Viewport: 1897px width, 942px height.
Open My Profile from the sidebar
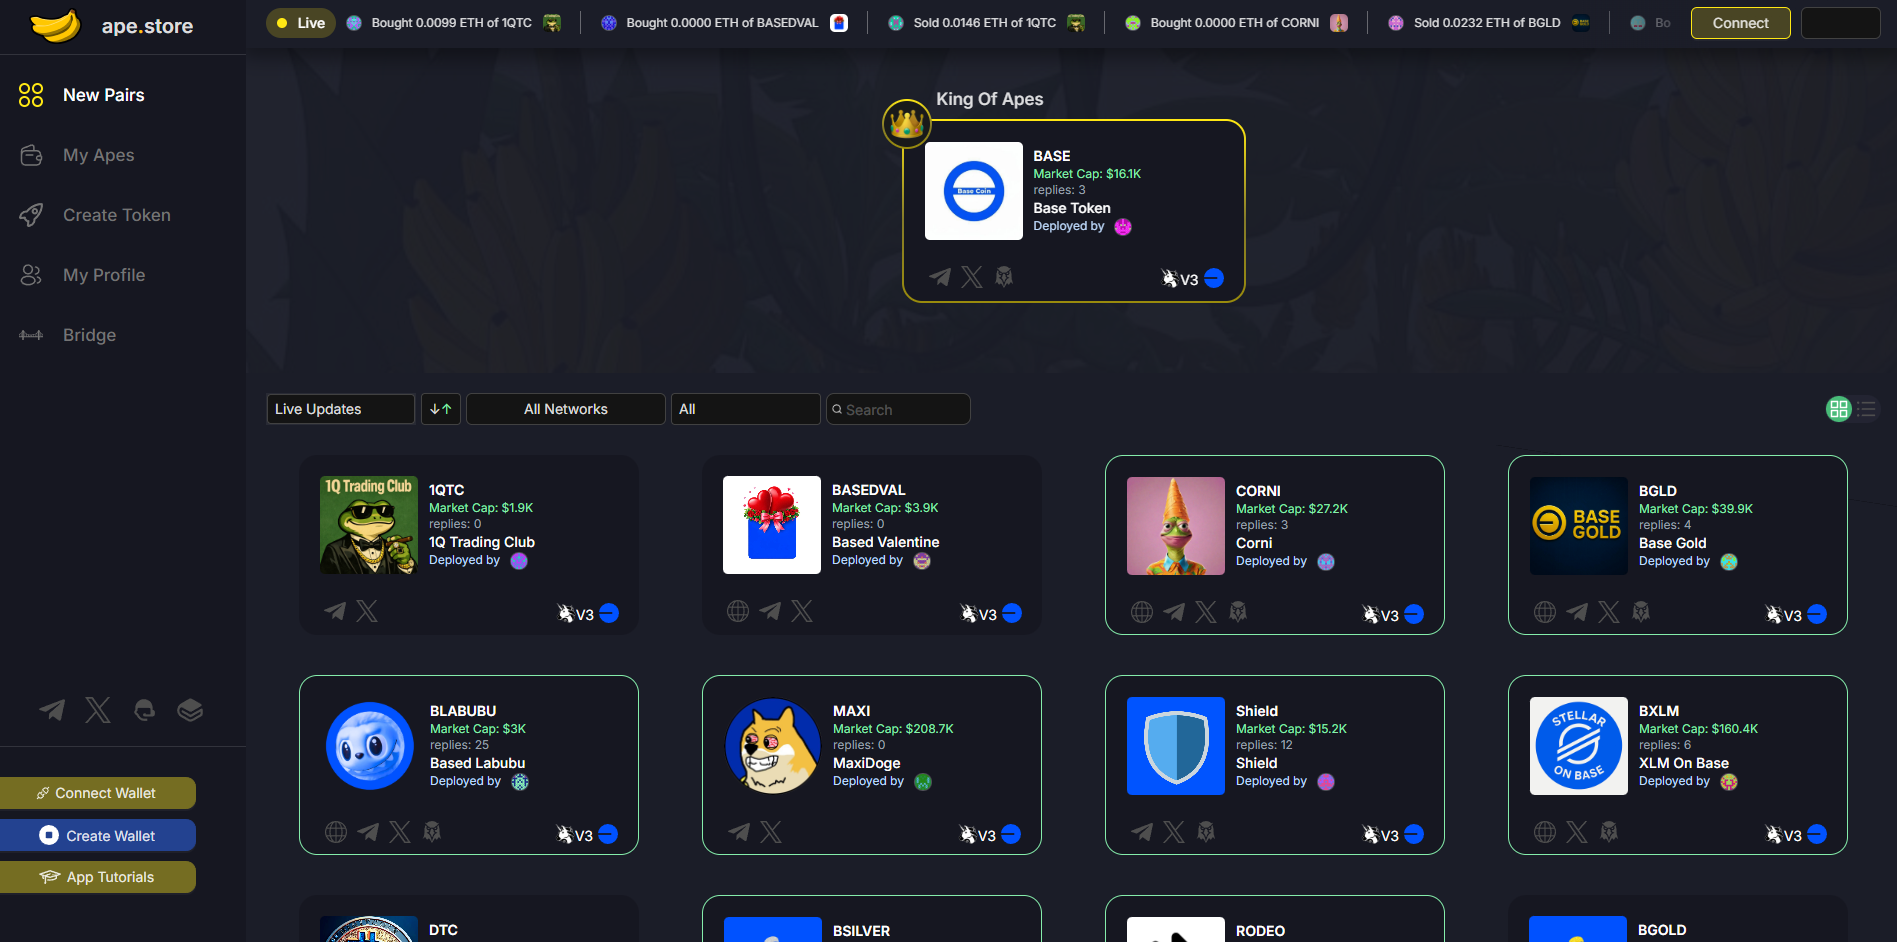click(x=104, y=275)
